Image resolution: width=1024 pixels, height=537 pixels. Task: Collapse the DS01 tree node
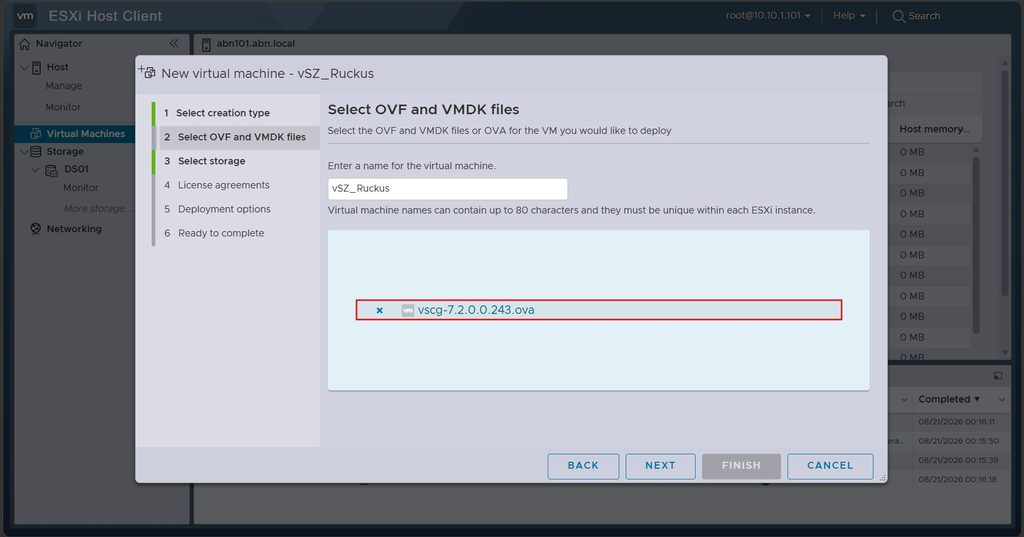coord(36,170)
